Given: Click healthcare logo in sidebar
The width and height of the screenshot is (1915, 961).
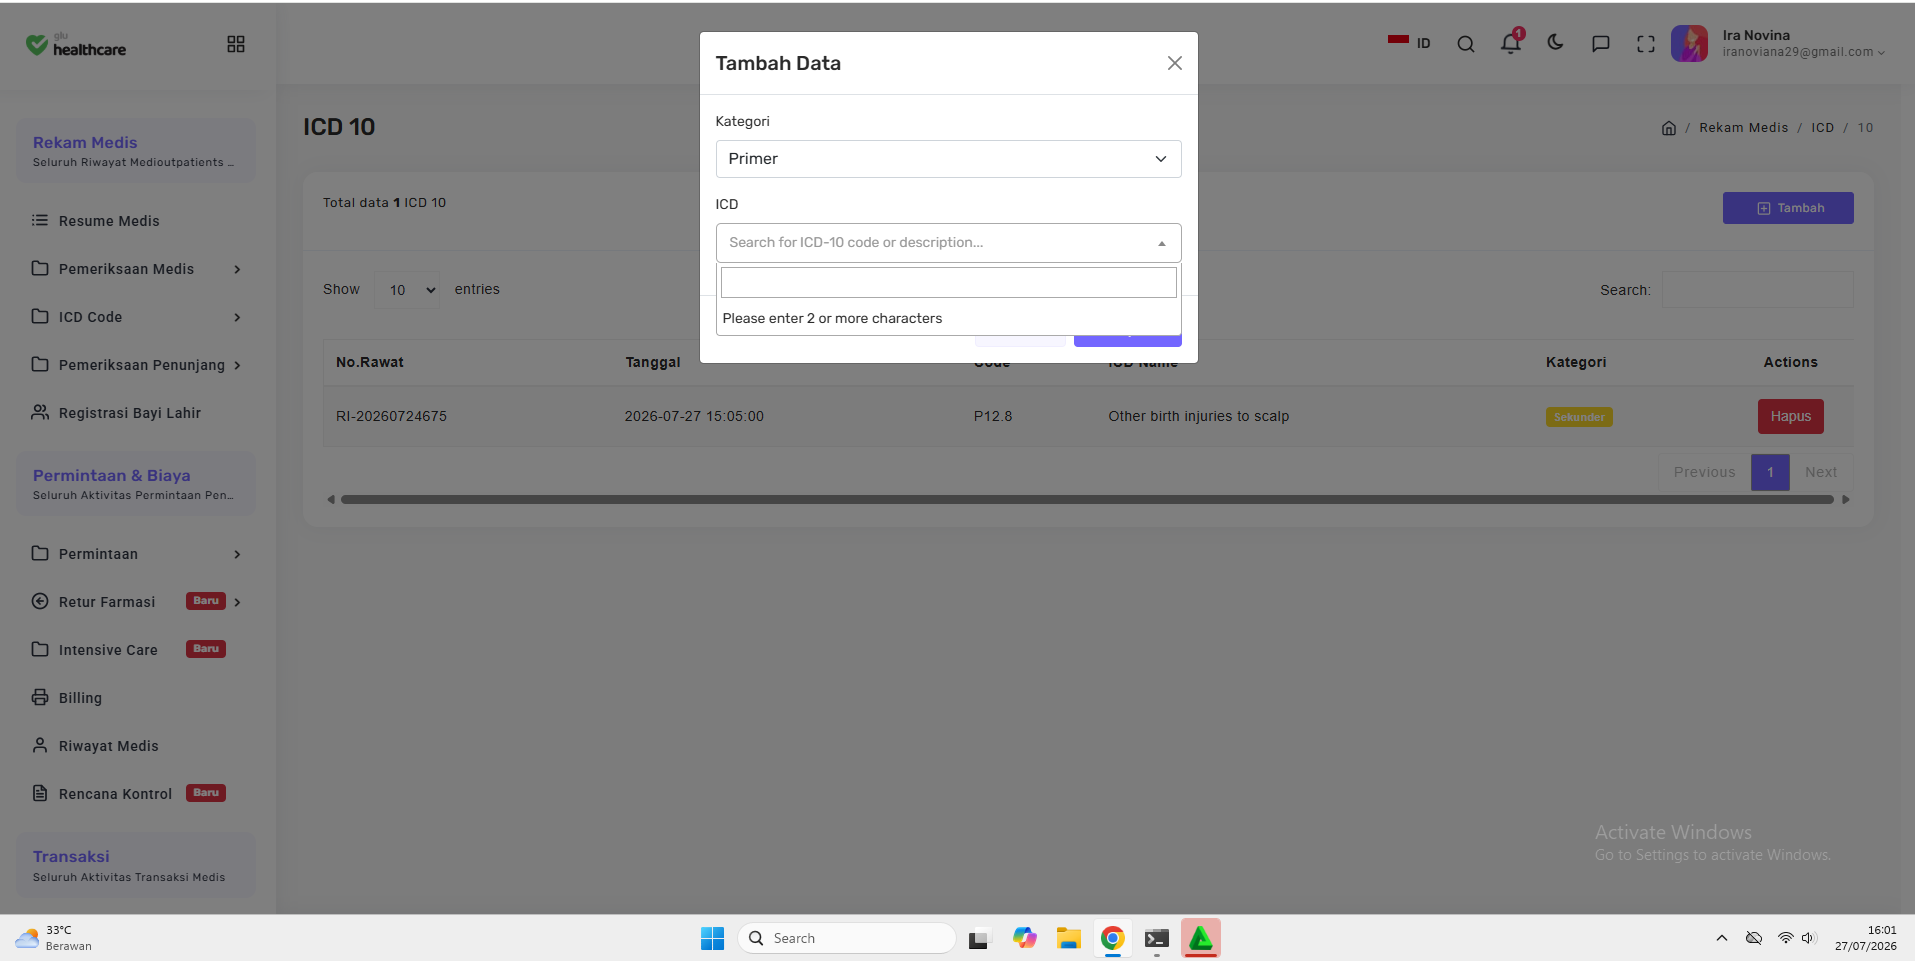Looking at the screenshot, I should click(x=76, y=45).
